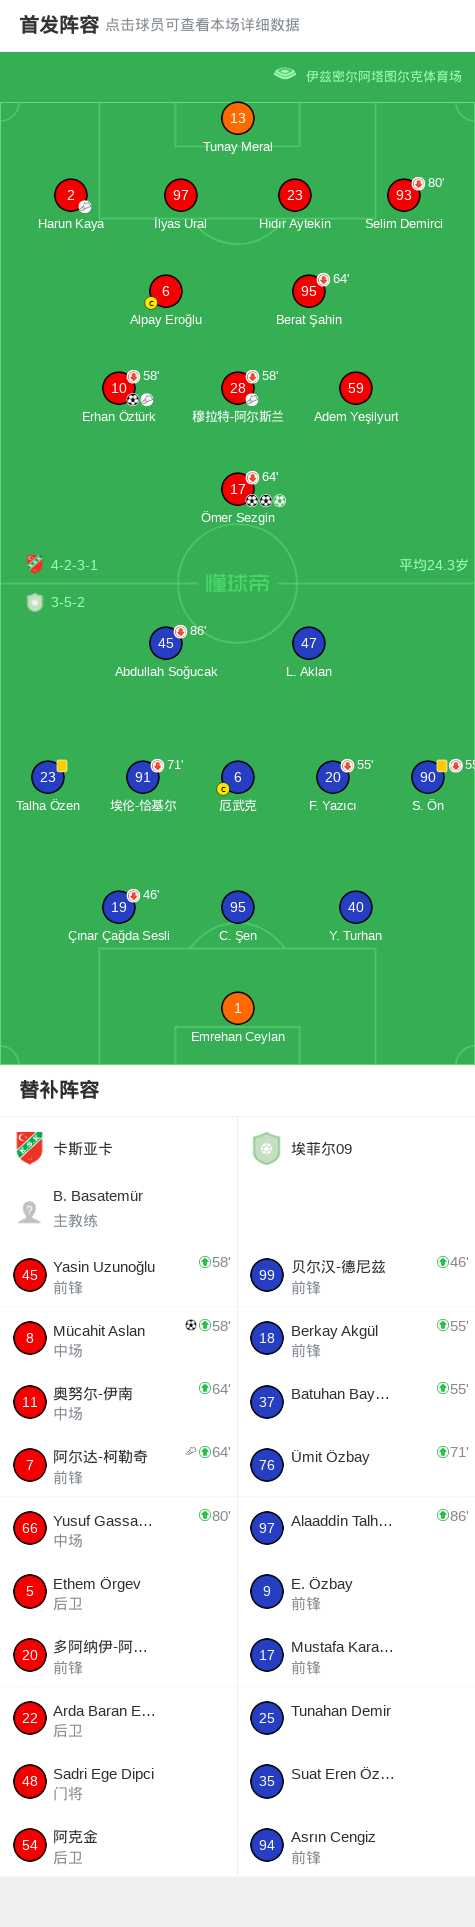Select Asrın Cengiz number 94 entry
The height and width of the screenshot is (1927, 475).
[x=356, y=1845]
